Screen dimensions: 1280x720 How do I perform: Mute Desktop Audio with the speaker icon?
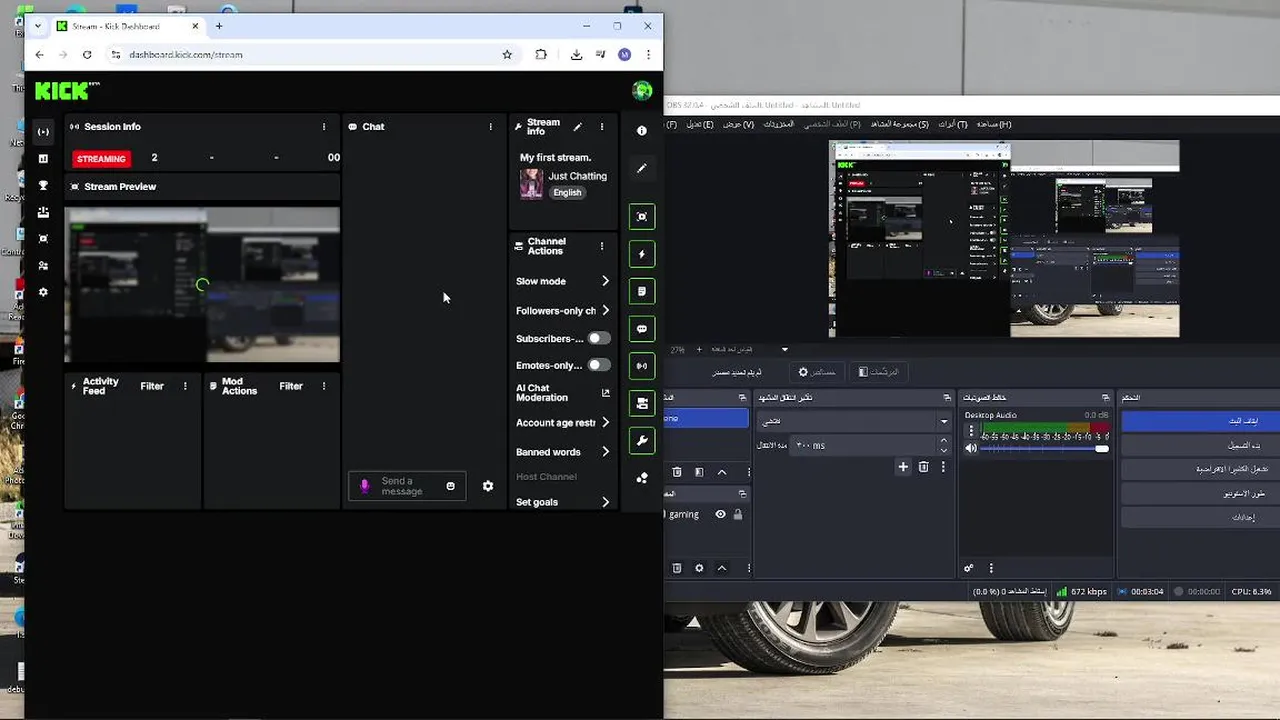pos(970,449)
